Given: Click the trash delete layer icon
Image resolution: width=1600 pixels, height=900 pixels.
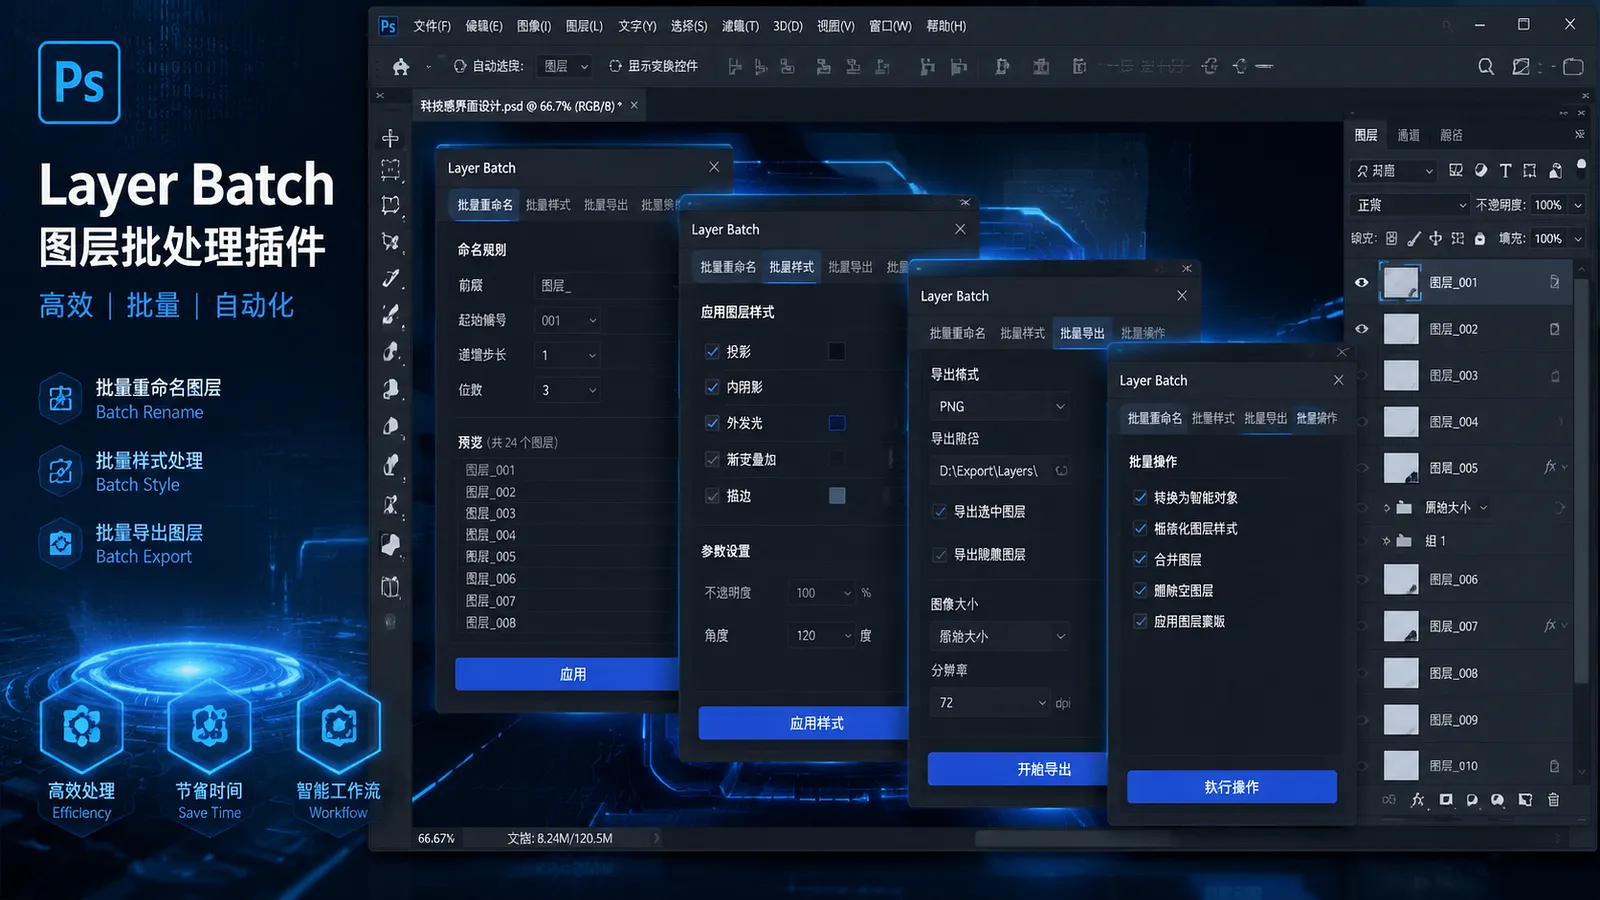Looking at the screenshot, I should (1553, 800).
